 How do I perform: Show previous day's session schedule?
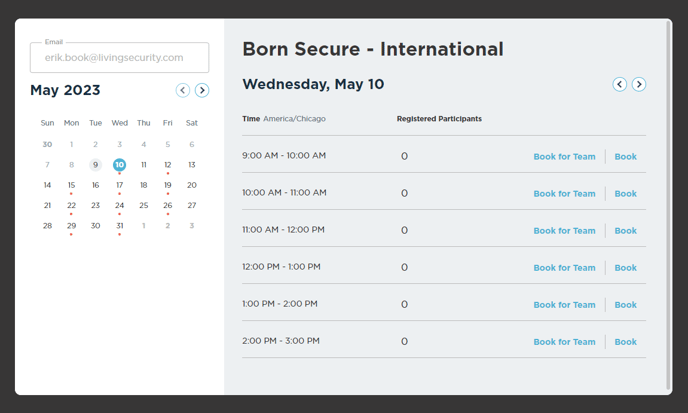click(x=620, y=84)
